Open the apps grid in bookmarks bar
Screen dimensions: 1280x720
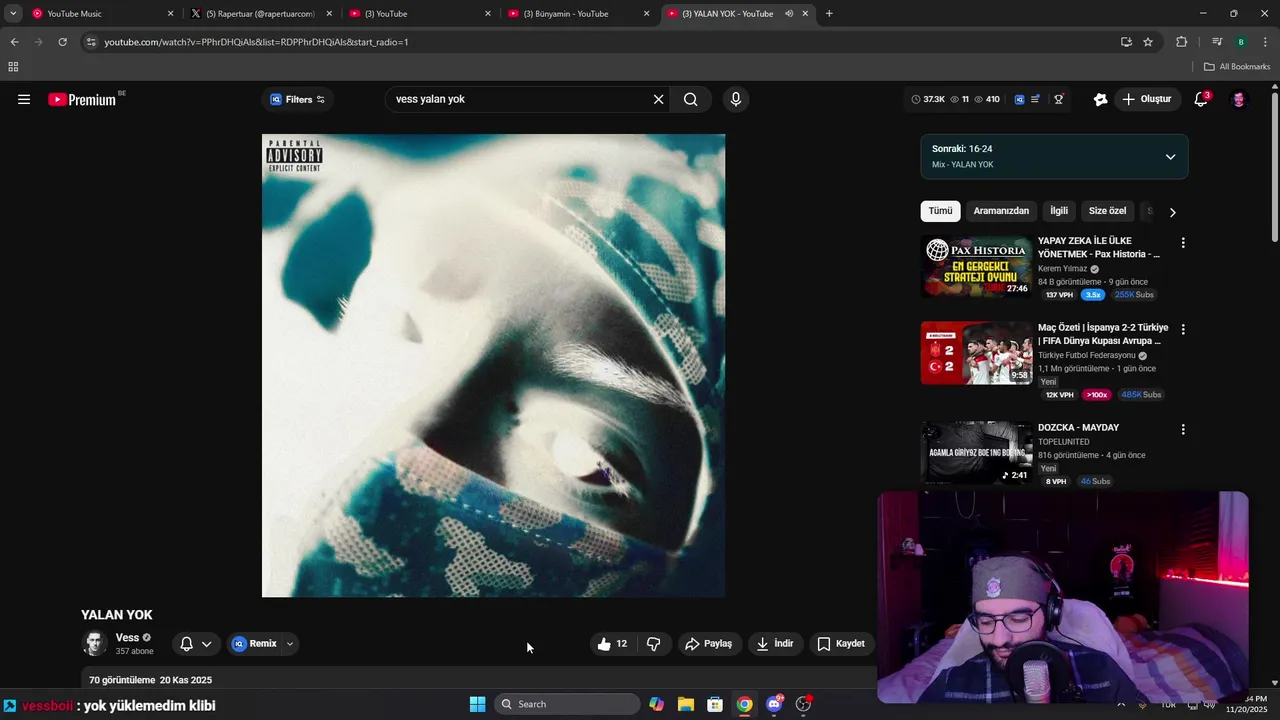tap(13, 67)
